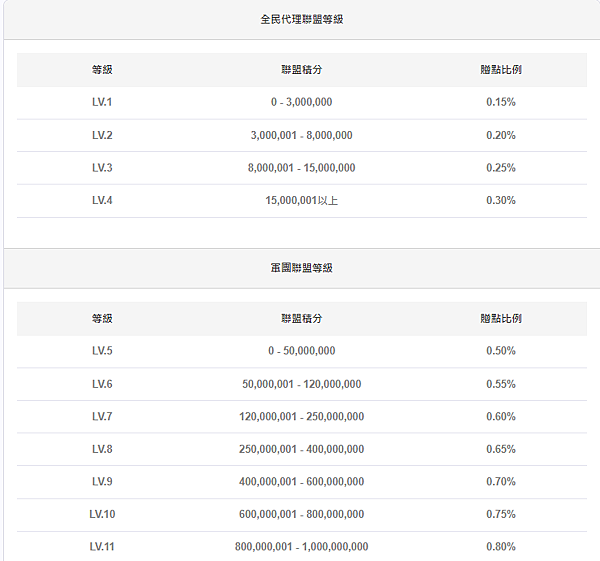Select the 0.55% bonus ratio cell

click(x=500, y=384)
